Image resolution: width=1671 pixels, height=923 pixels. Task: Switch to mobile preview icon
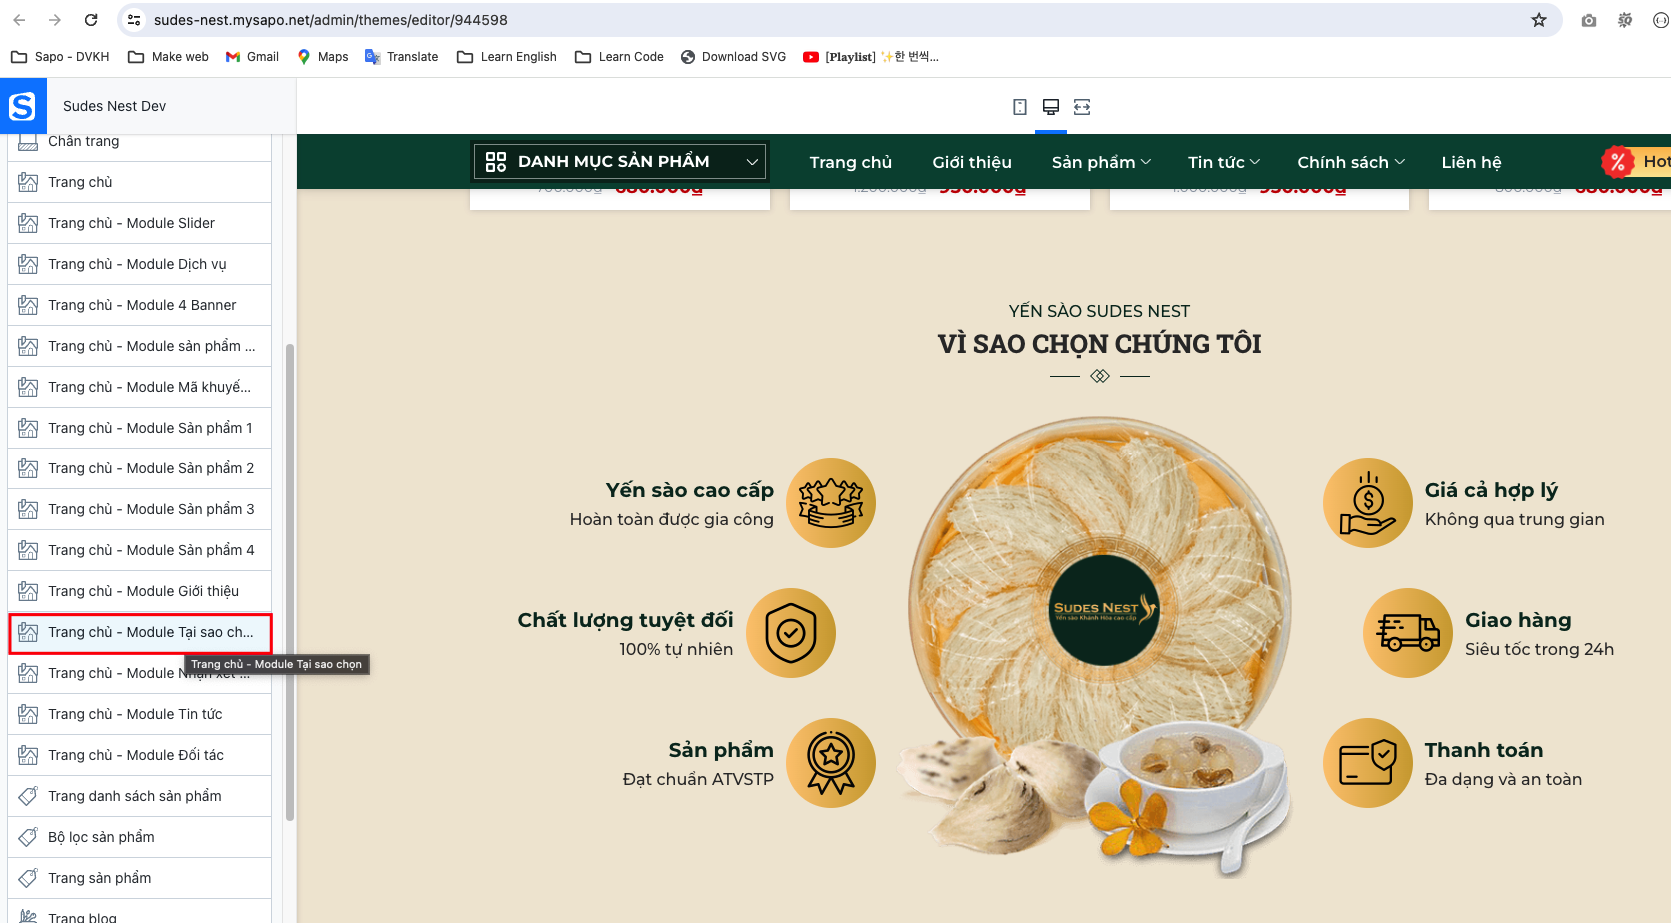click(1020, 107)
